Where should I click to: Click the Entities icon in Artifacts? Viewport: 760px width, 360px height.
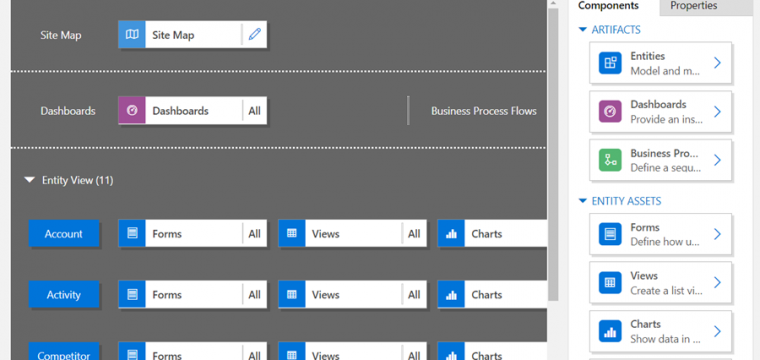(x=610, y=63)
